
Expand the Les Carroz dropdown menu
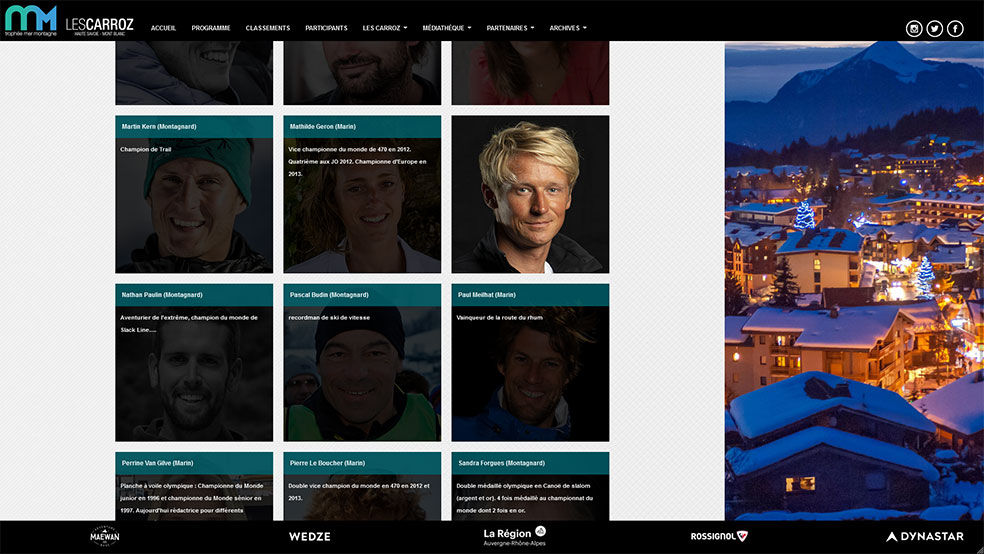(x=384, y=28)
